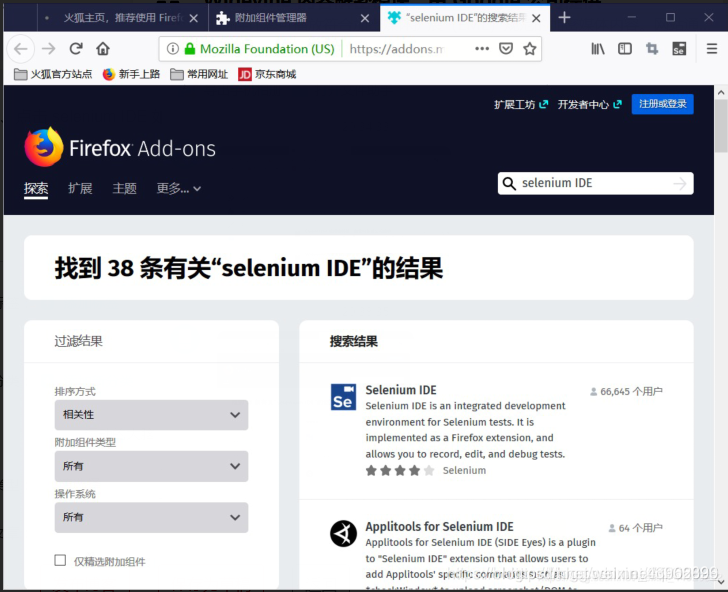Open 火狐官方站点 bookmark folder
The width and height of the screenshot is (728, 592).
[x=53, y=74]
